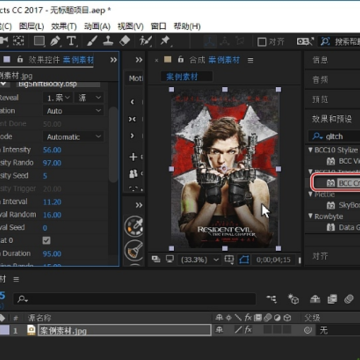Open the 效果(T) menu
Screen dimensions: 360x360
point(64,26)
